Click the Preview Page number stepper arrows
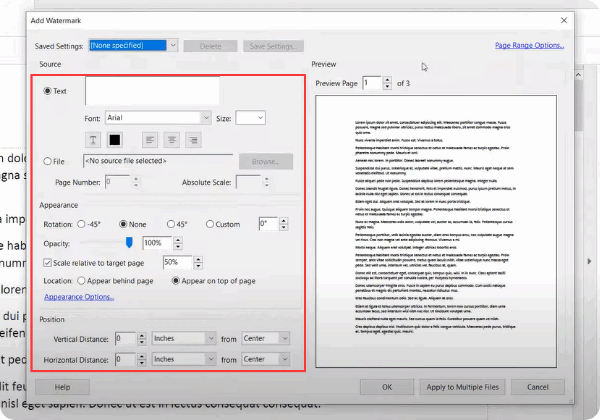Screen dimensions: 600x420 pyautogui.click(x=387, y=83)
